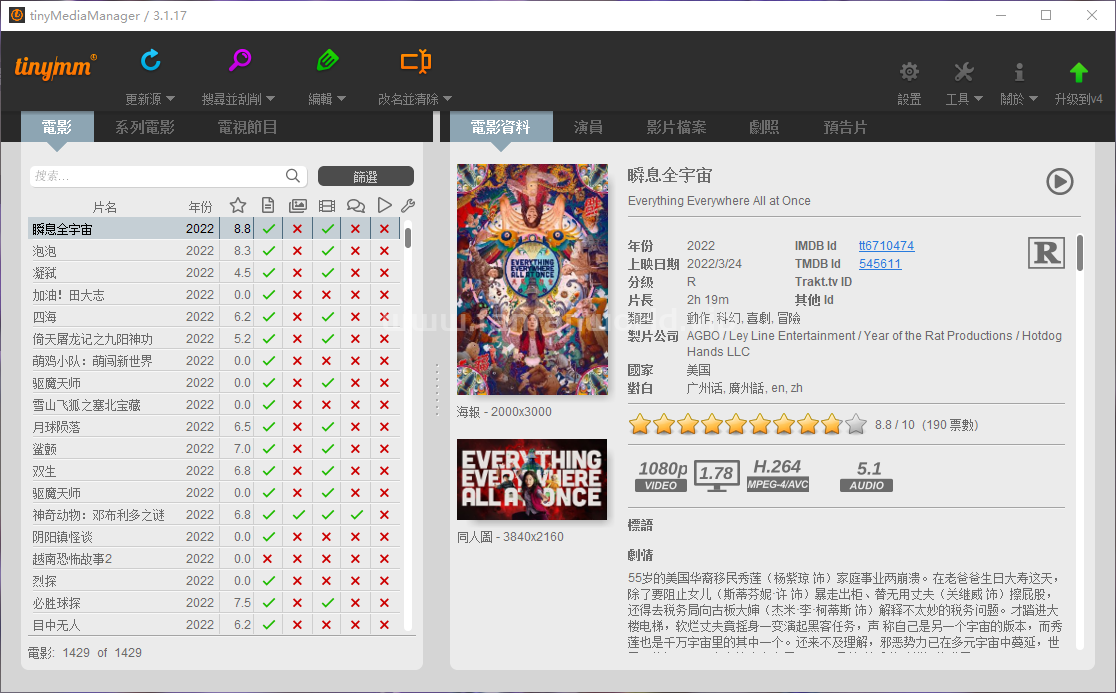Click the orange rename and cleanup icon

(x=415, y=62)
